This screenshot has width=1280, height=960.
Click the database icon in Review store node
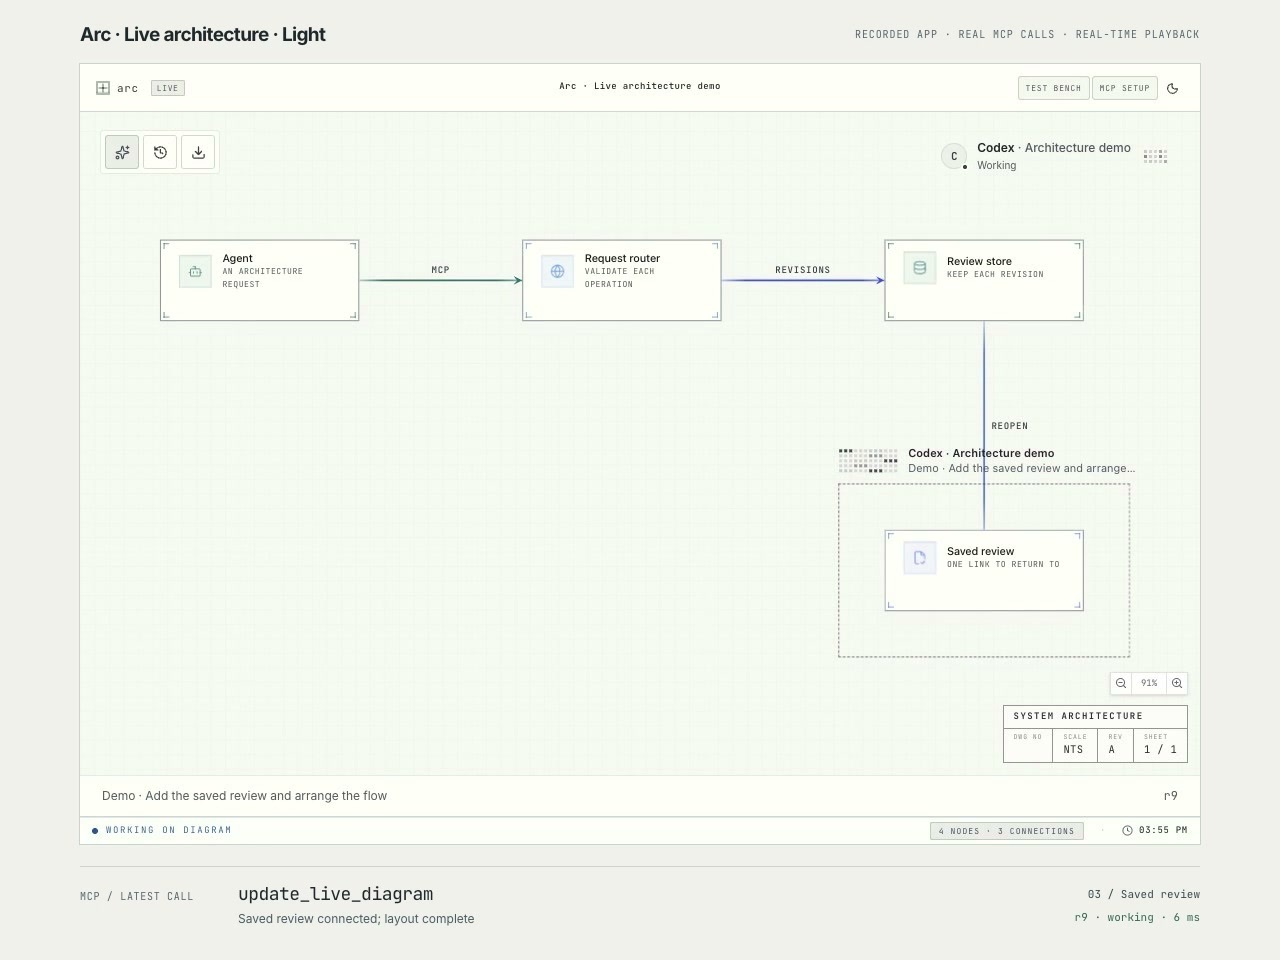pos(920,268)
